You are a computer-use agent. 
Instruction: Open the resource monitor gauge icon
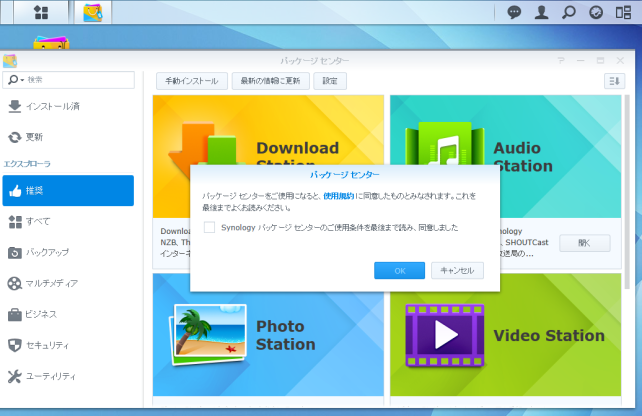pos(596,12)
